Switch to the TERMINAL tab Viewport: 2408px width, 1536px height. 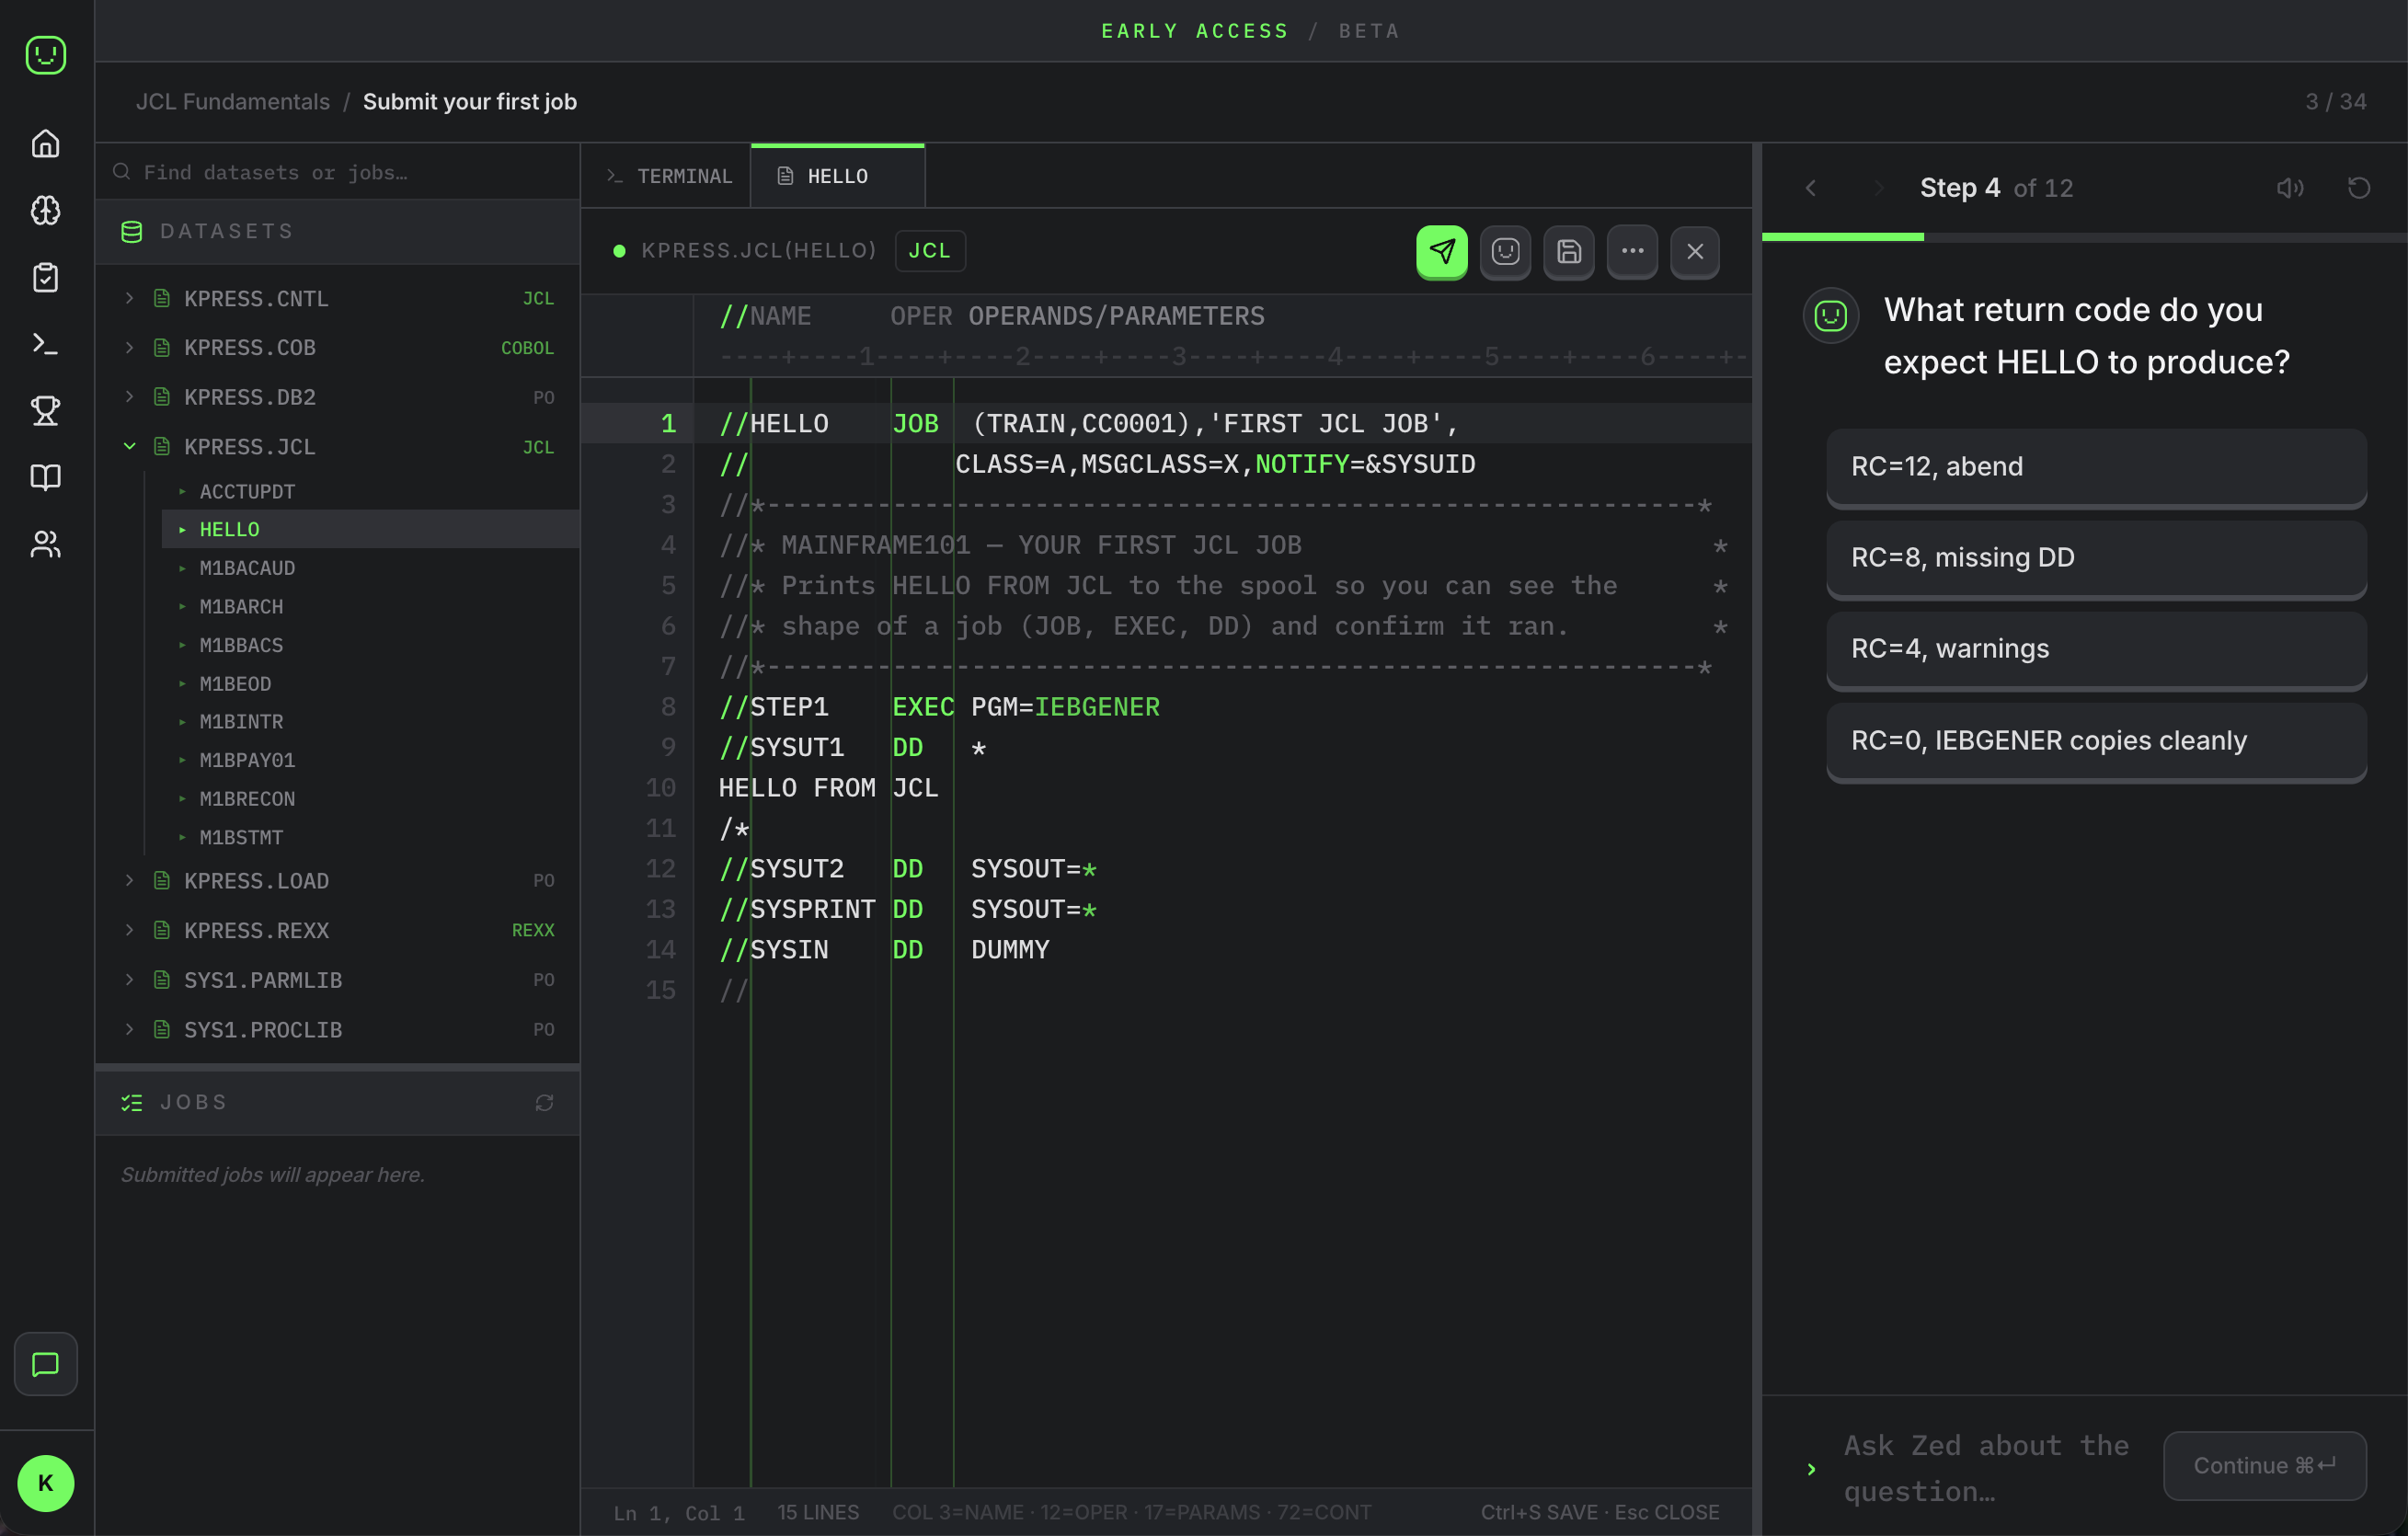pos(668,176)
